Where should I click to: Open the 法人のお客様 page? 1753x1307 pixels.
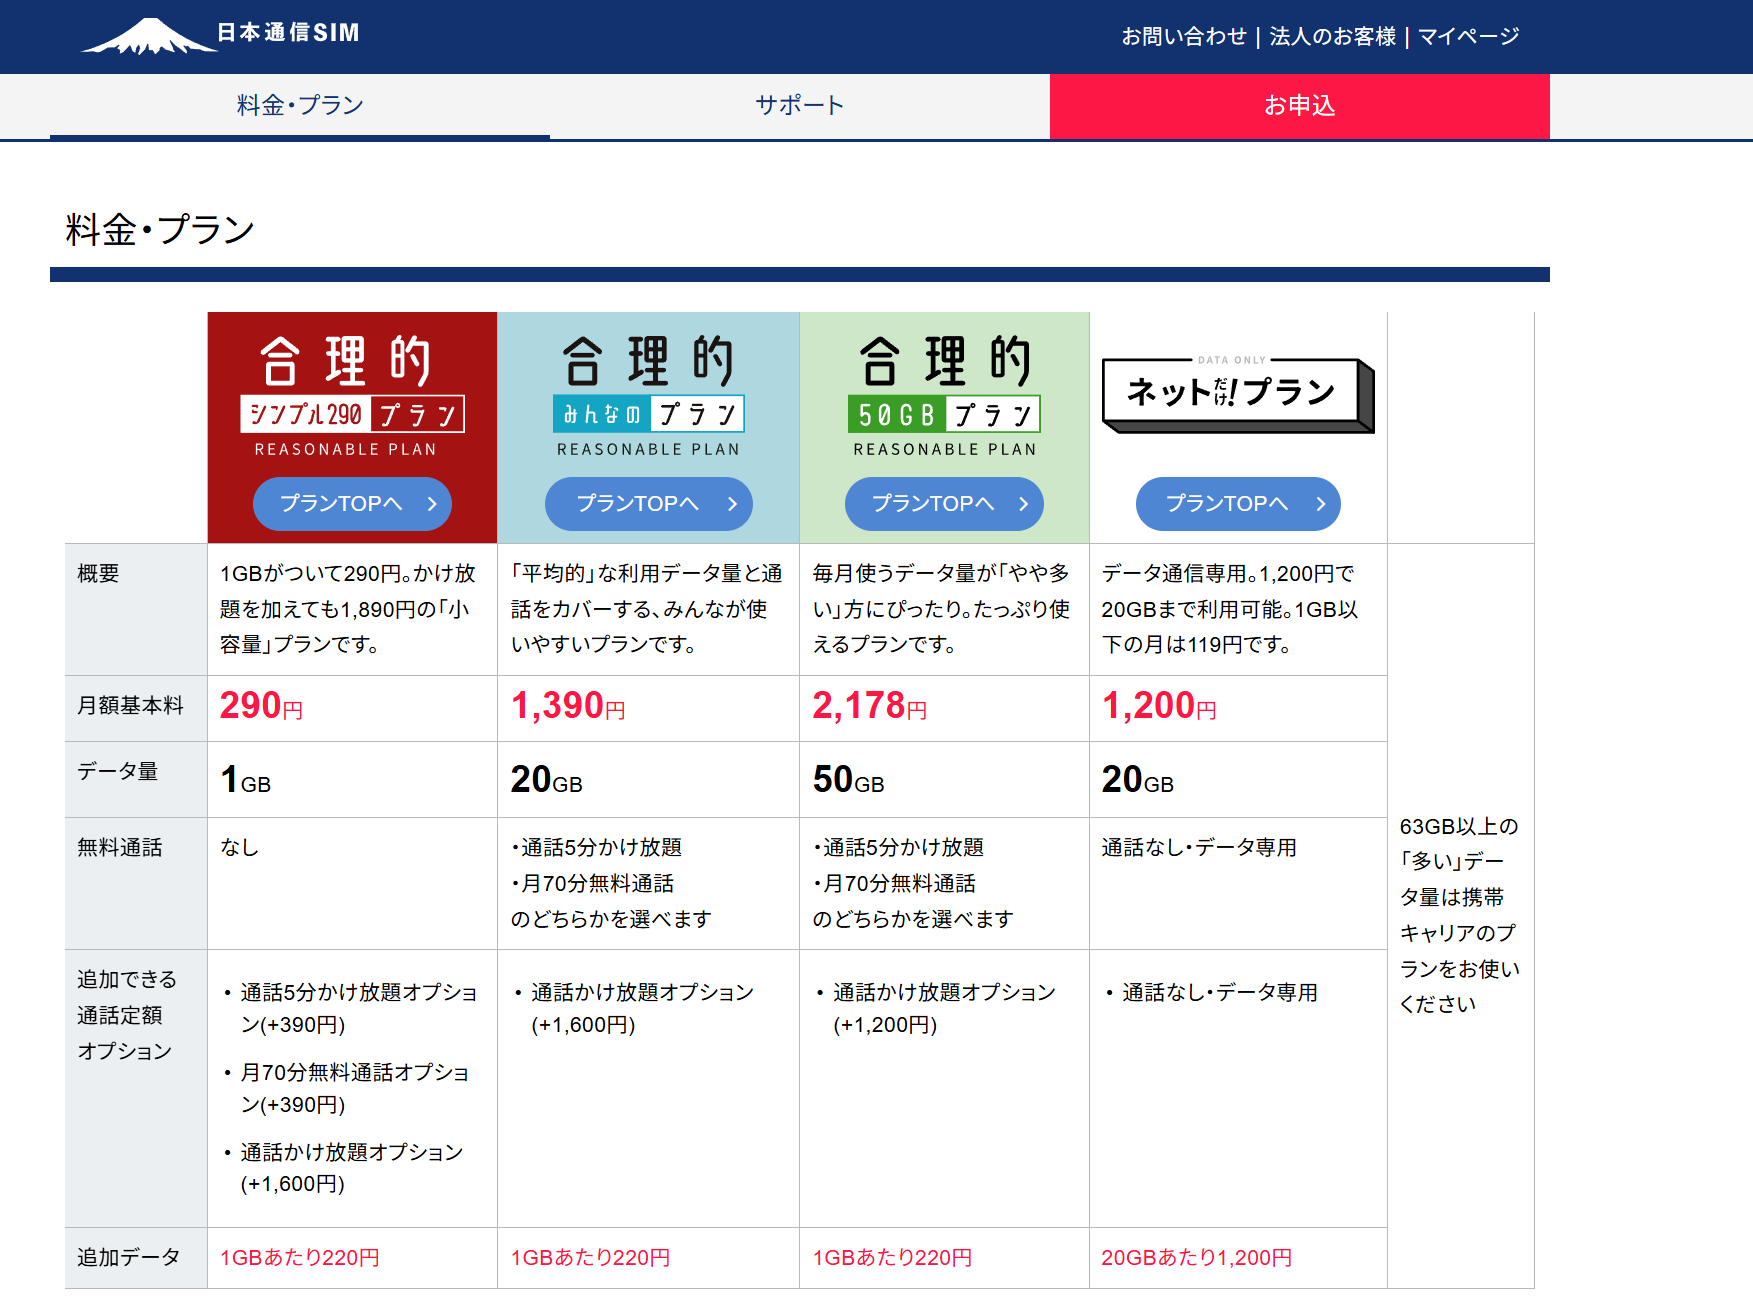pos(1332,35)
